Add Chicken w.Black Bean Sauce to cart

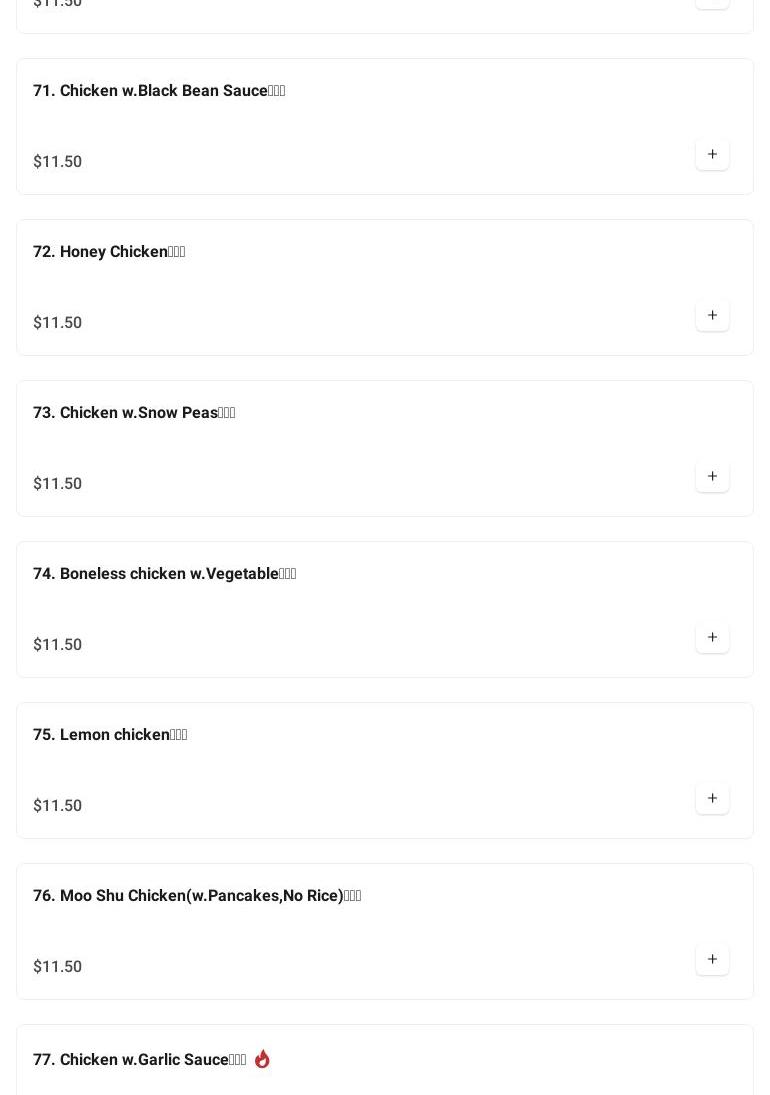(712, 155)
